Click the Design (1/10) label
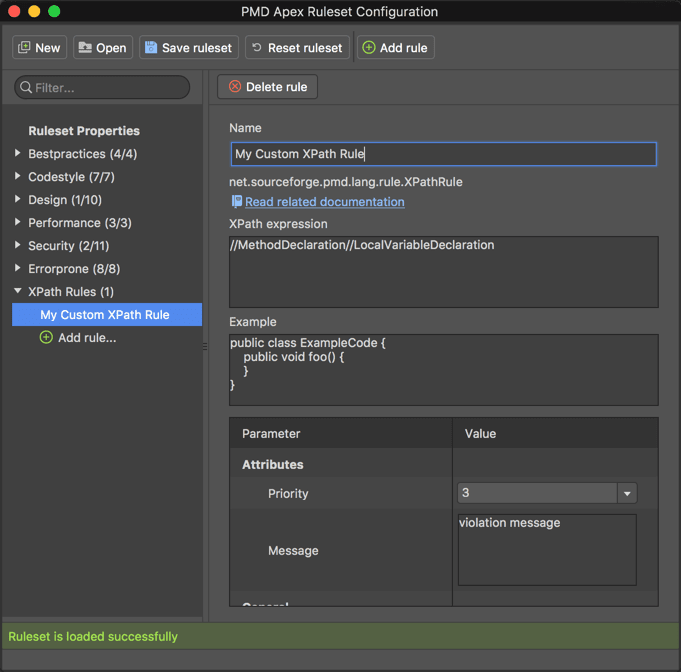 coord(65,200)
